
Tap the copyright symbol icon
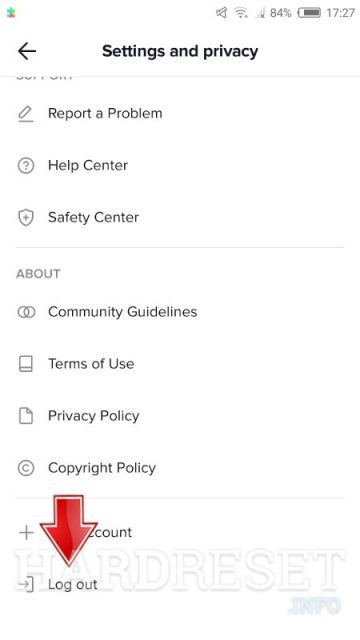point(26,468)
